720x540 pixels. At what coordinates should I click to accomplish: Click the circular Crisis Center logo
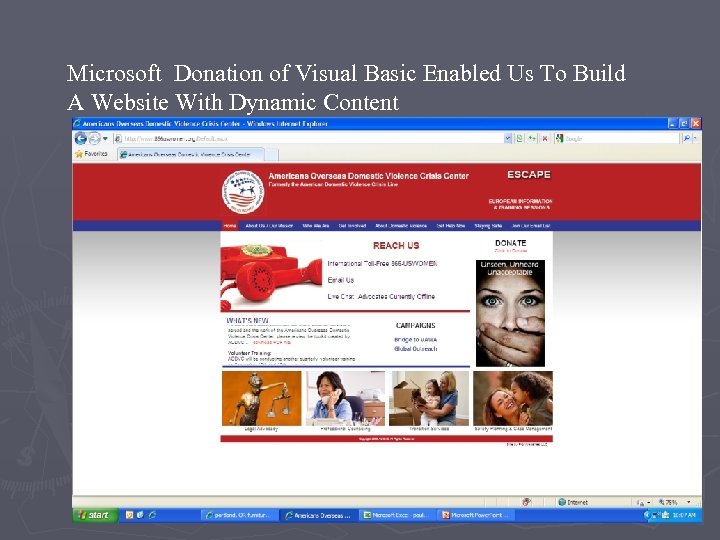tap(243, 192)
